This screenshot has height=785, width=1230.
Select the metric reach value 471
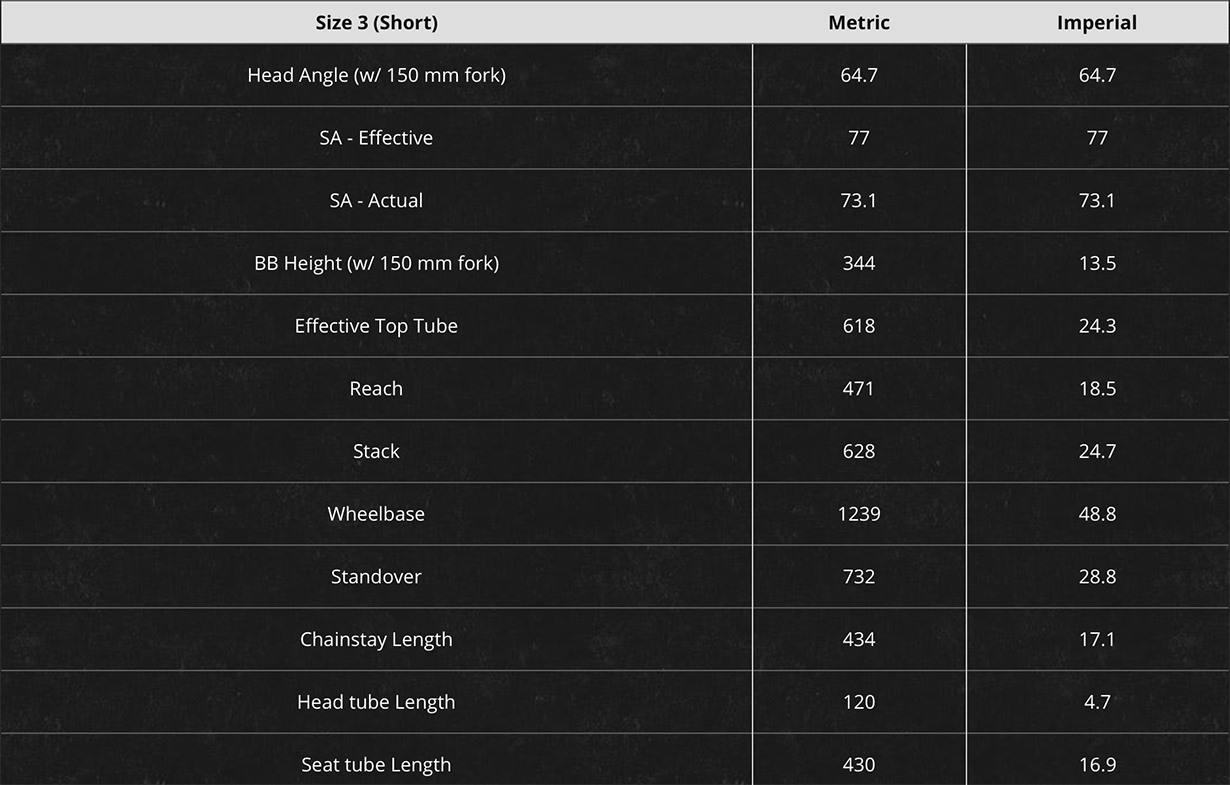point(859,389)
